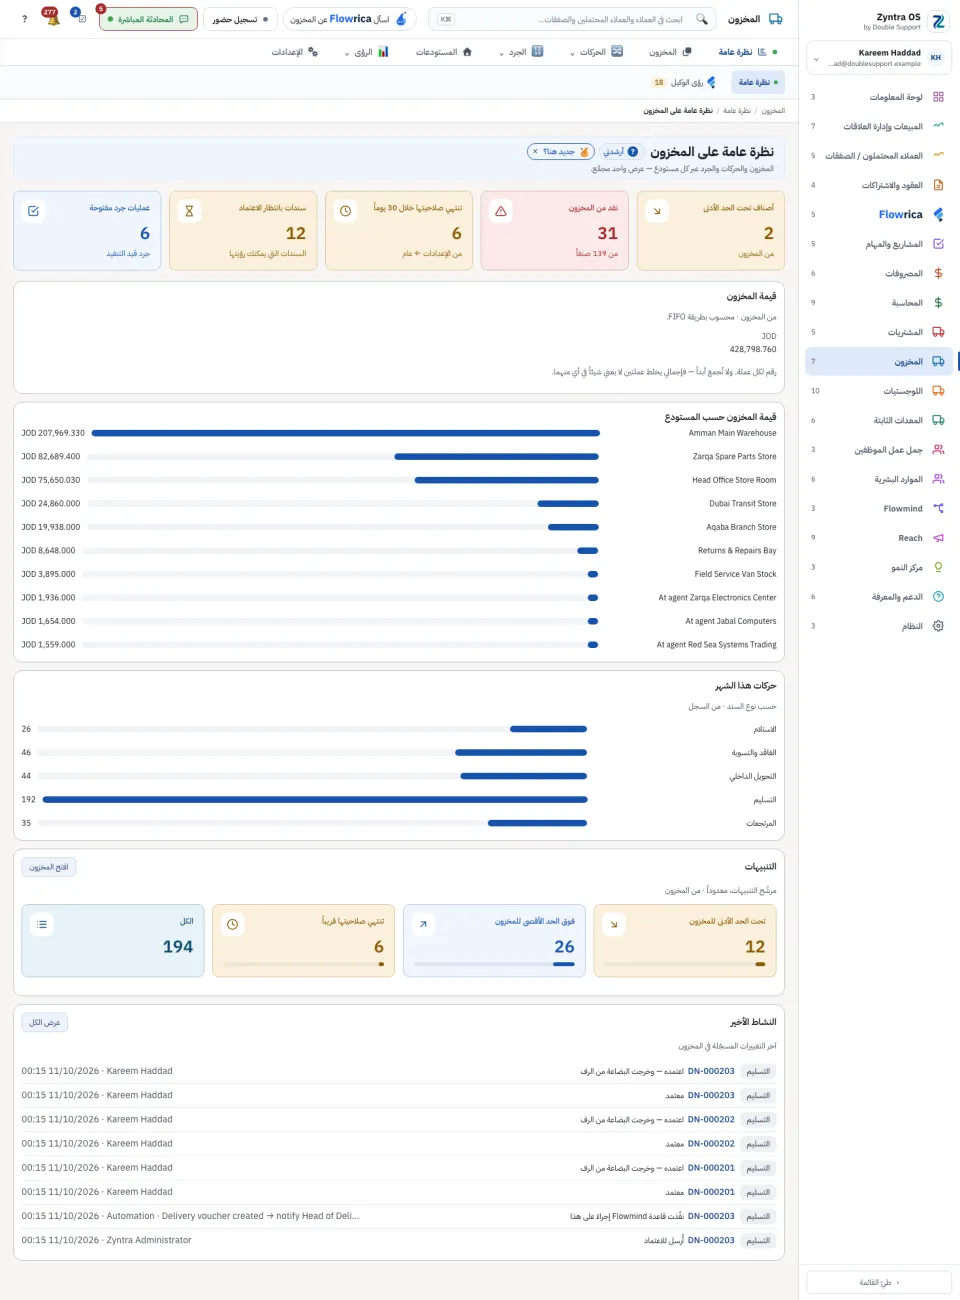This screenshot has width=960, height=1300.
Task: Dismiss the جديد هنا؟ chip with its X
Action: coord(535,152)
